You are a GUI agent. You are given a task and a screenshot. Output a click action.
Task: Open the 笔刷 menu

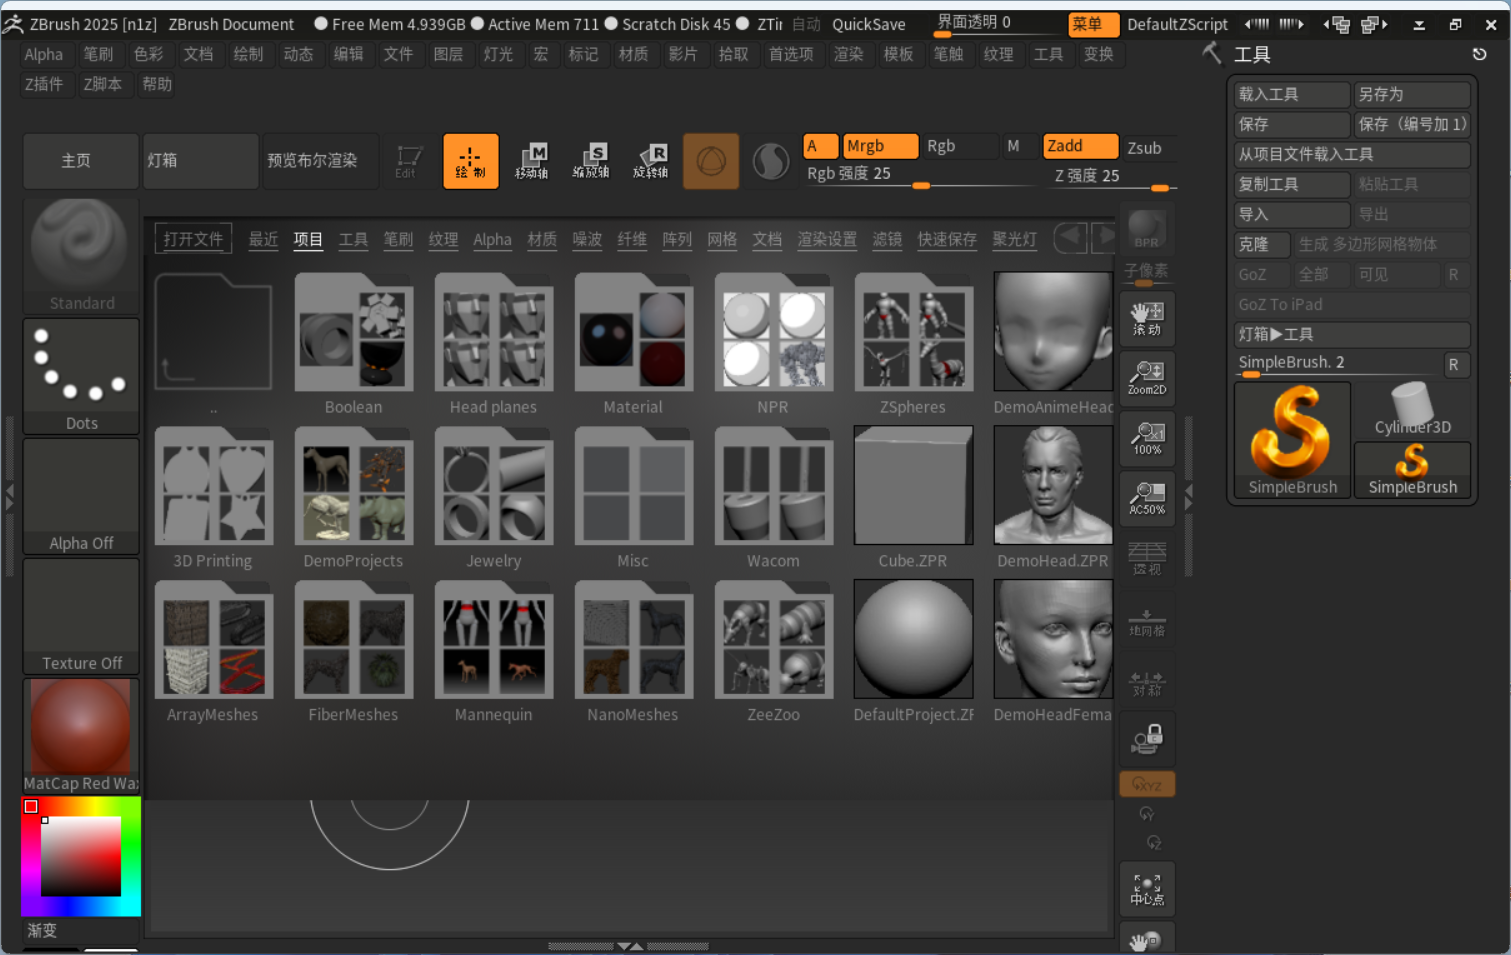click(x=98, y=54)
